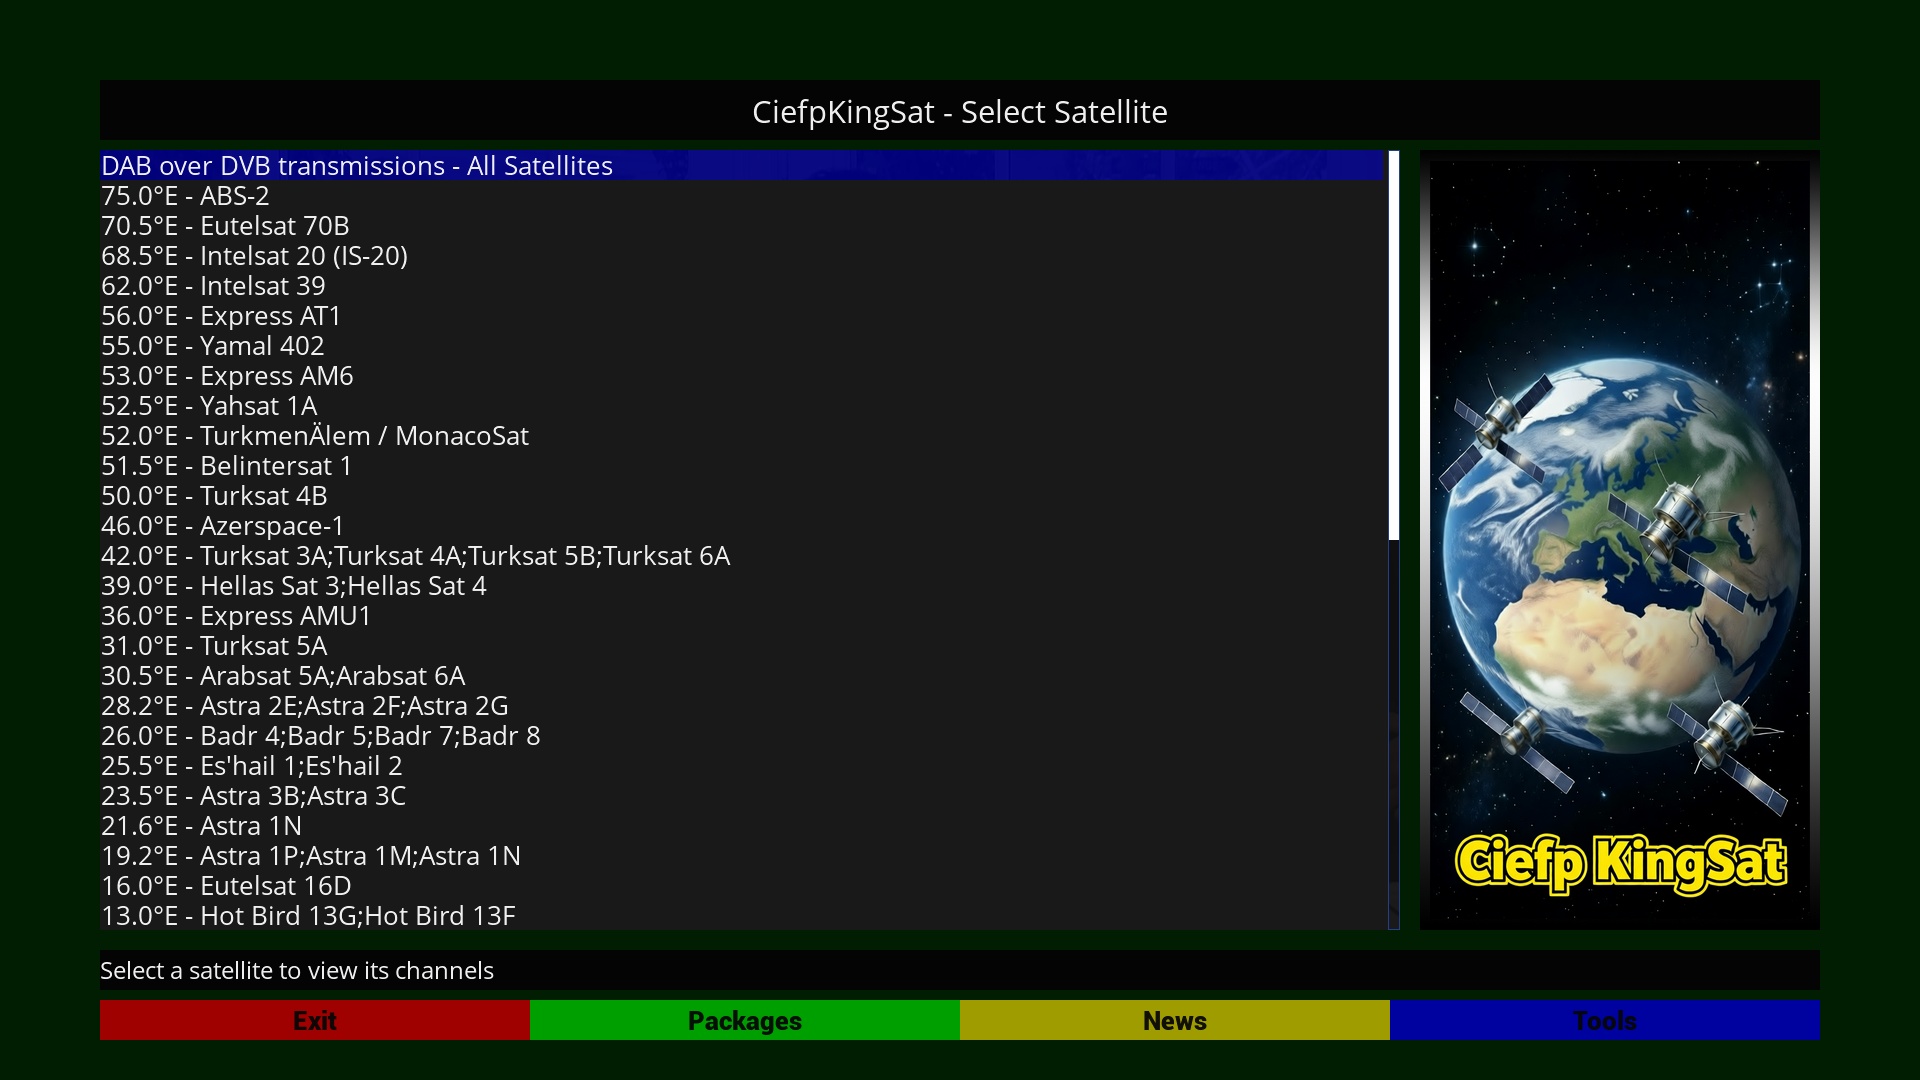
Task: Select 21.6°E - Astra 1N
Action: click(x=741, y=825)
